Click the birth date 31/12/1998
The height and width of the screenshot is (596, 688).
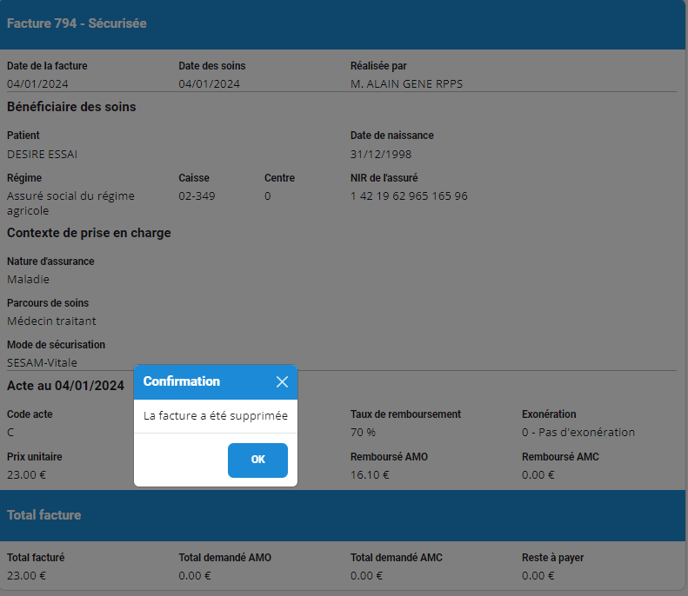(x=380, y=154)
